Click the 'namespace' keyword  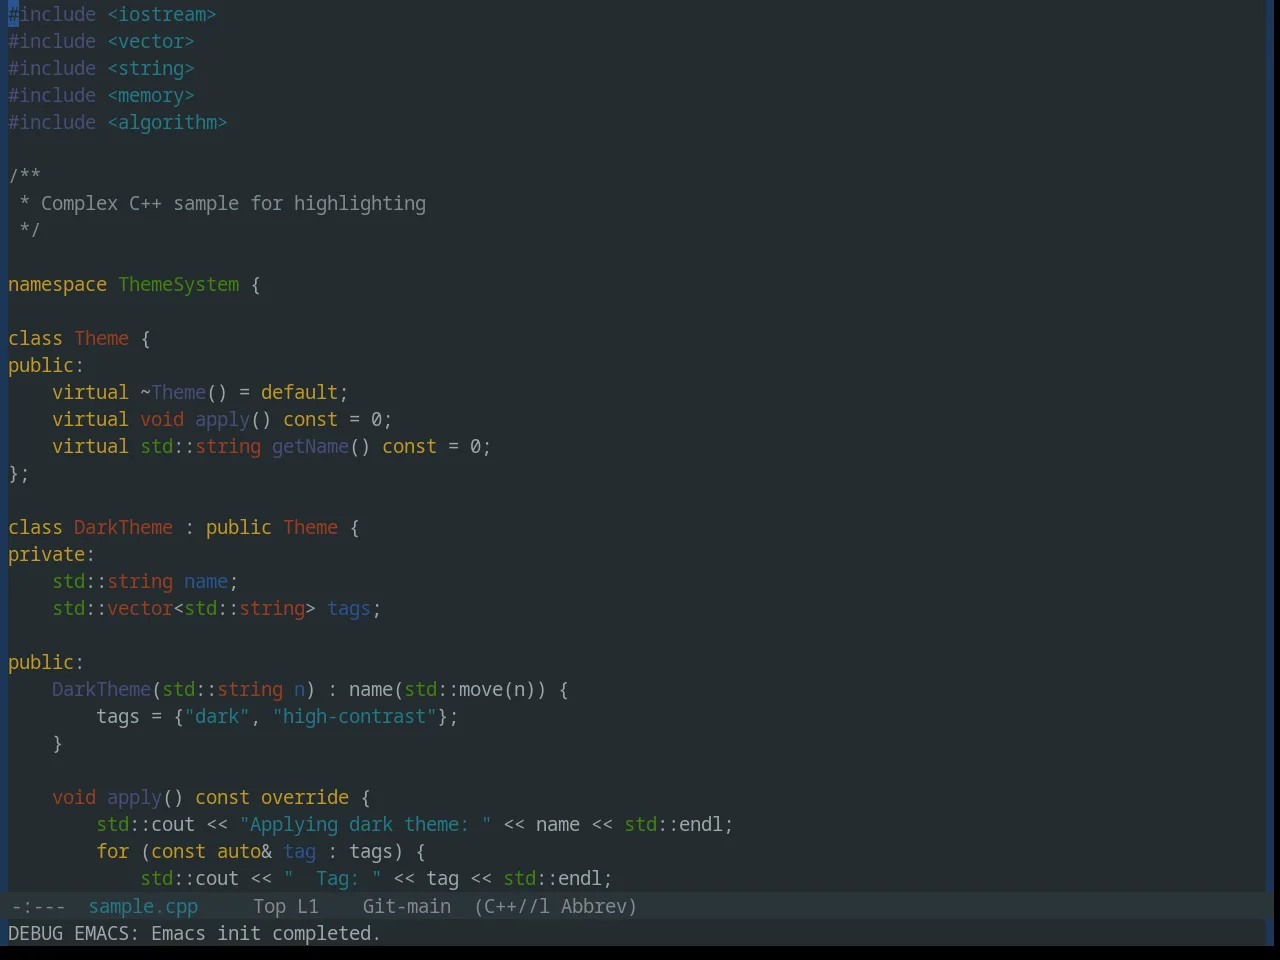[x=57, y=285]
